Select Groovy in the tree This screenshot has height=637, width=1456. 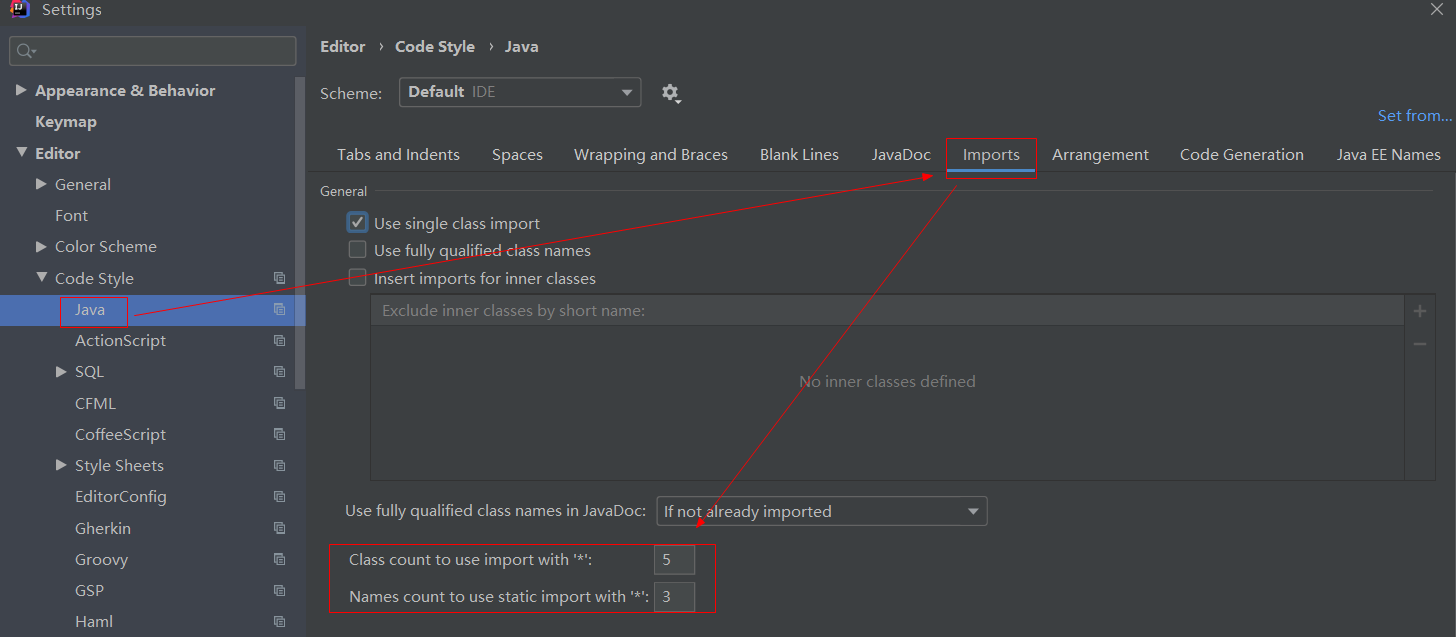(x=101, y=560)
